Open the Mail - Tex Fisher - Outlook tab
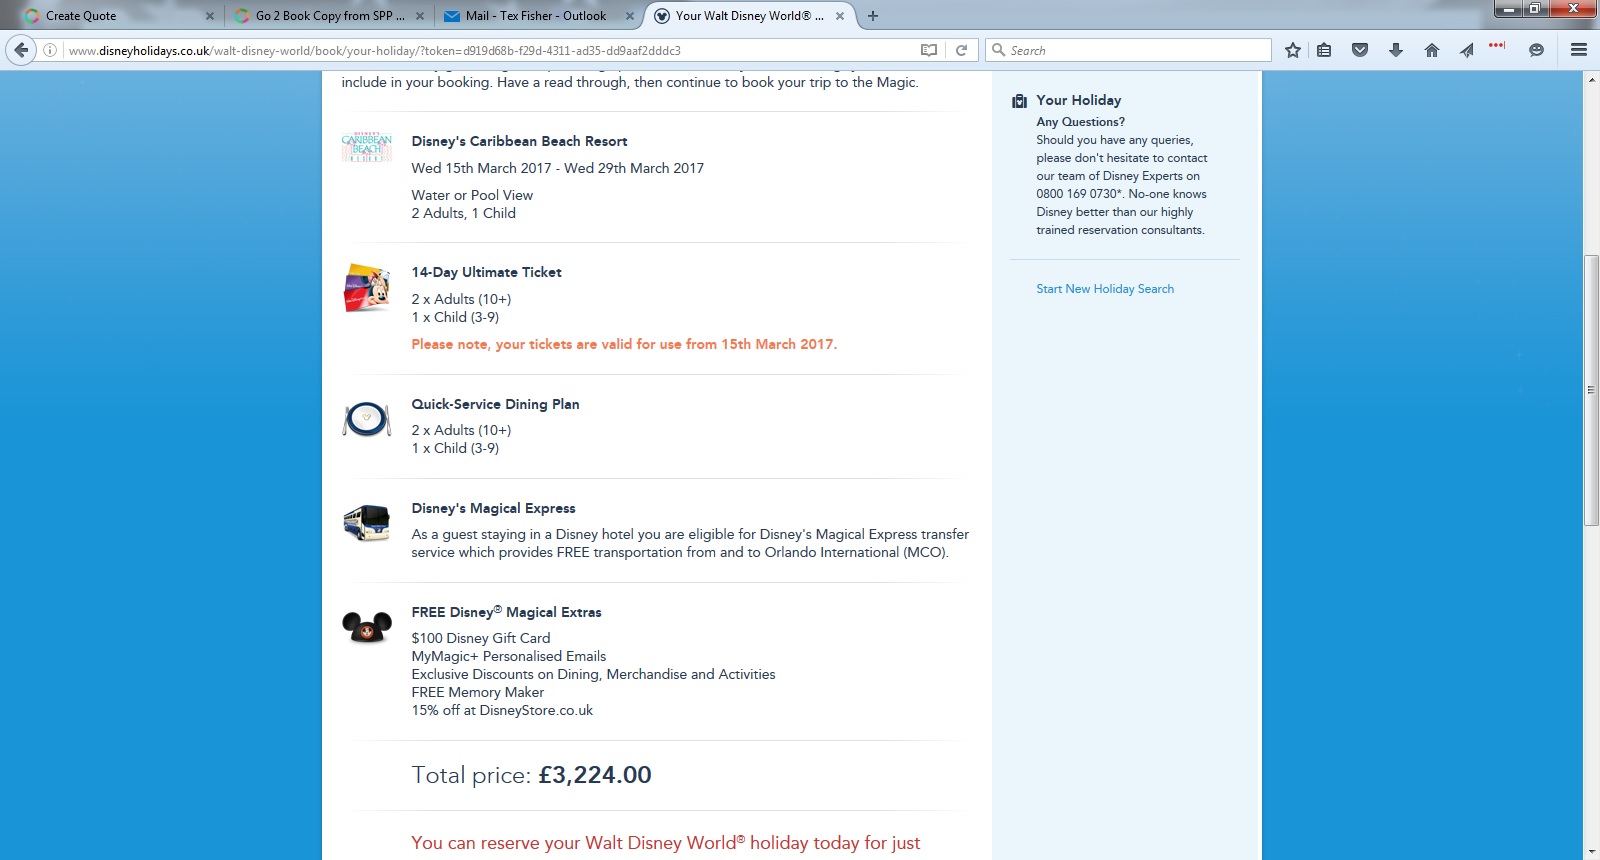The image size is (1600, 860). tap(537, 16)
